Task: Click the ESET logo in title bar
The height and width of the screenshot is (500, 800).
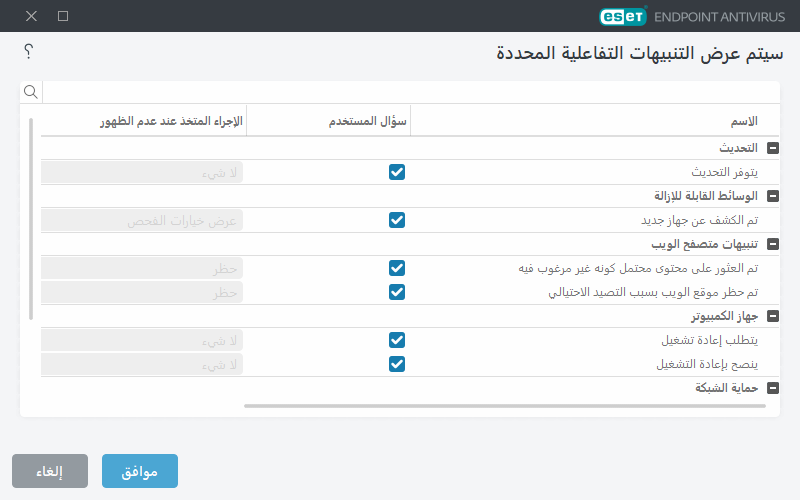Action: (x=623, y=16)
